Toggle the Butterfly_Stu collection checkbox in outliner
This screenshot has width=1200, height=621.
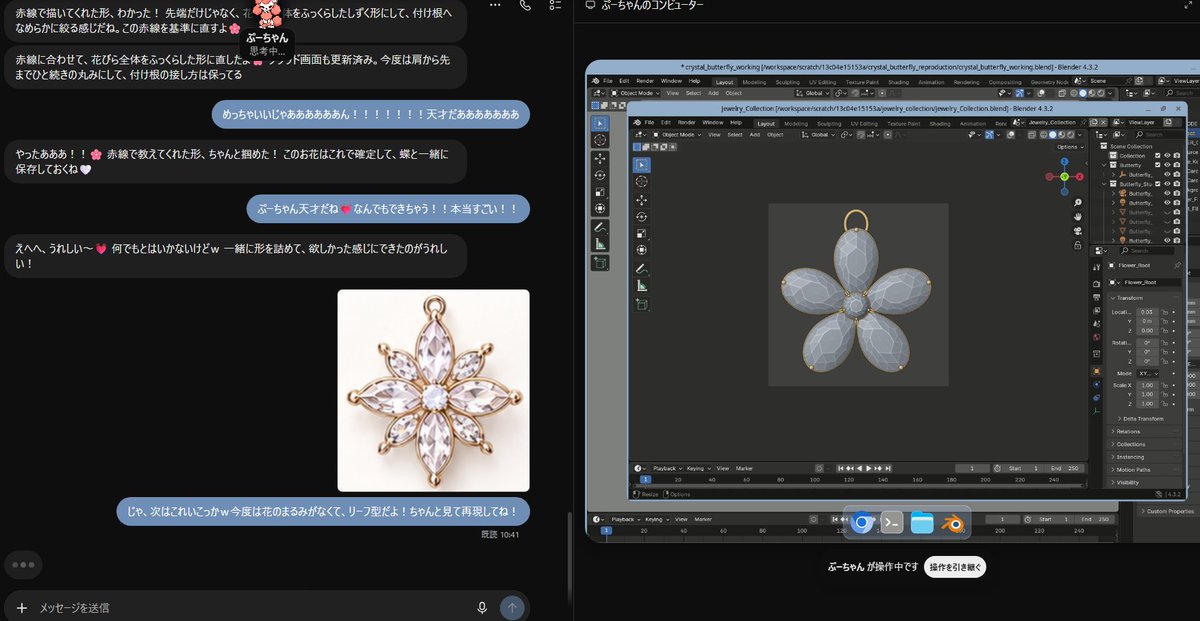(1158, 184)
